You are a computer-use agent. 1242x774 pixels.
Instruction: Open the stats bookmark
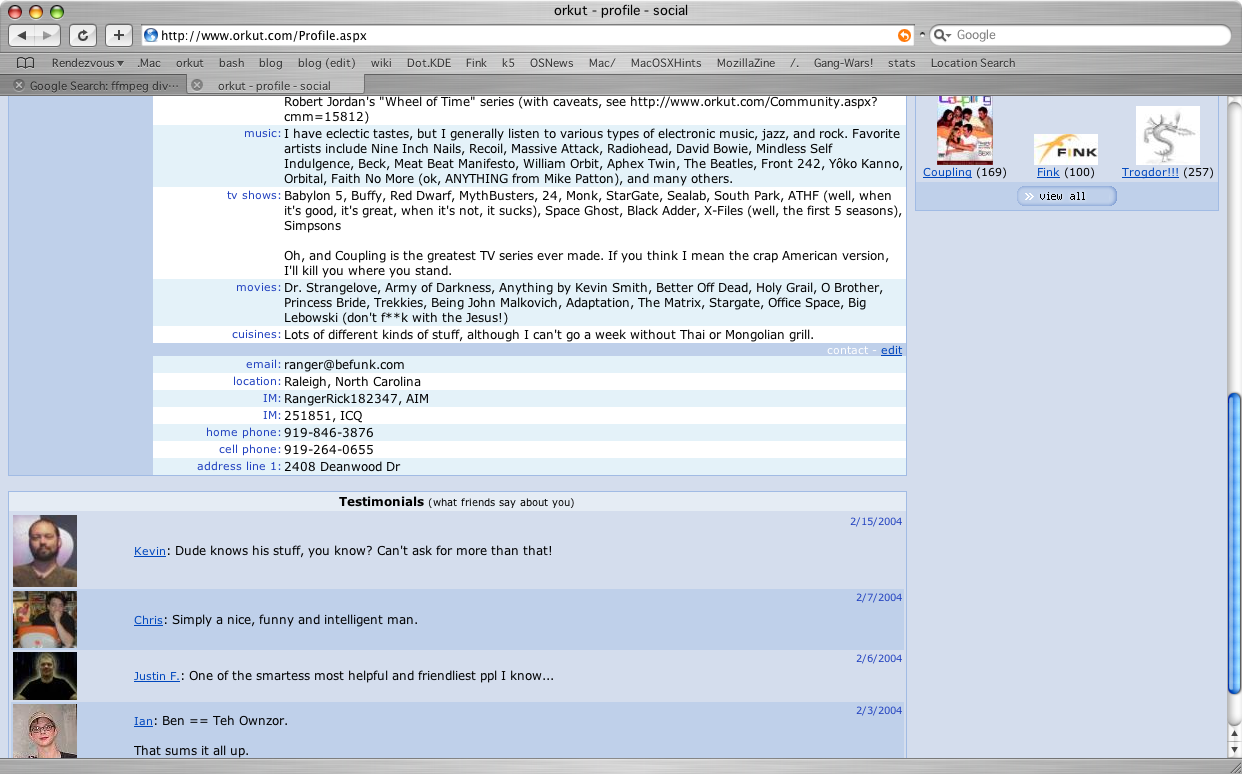901,63
